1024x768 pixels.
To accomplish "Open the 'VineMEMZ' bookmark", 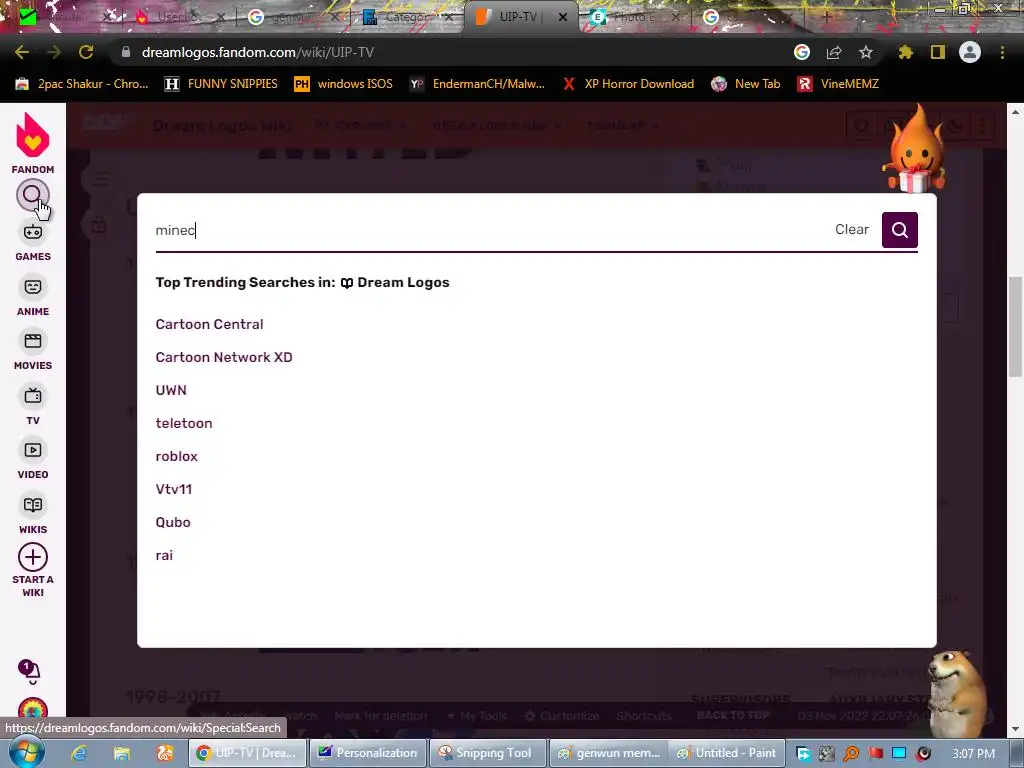I will (x=838, y=84).
